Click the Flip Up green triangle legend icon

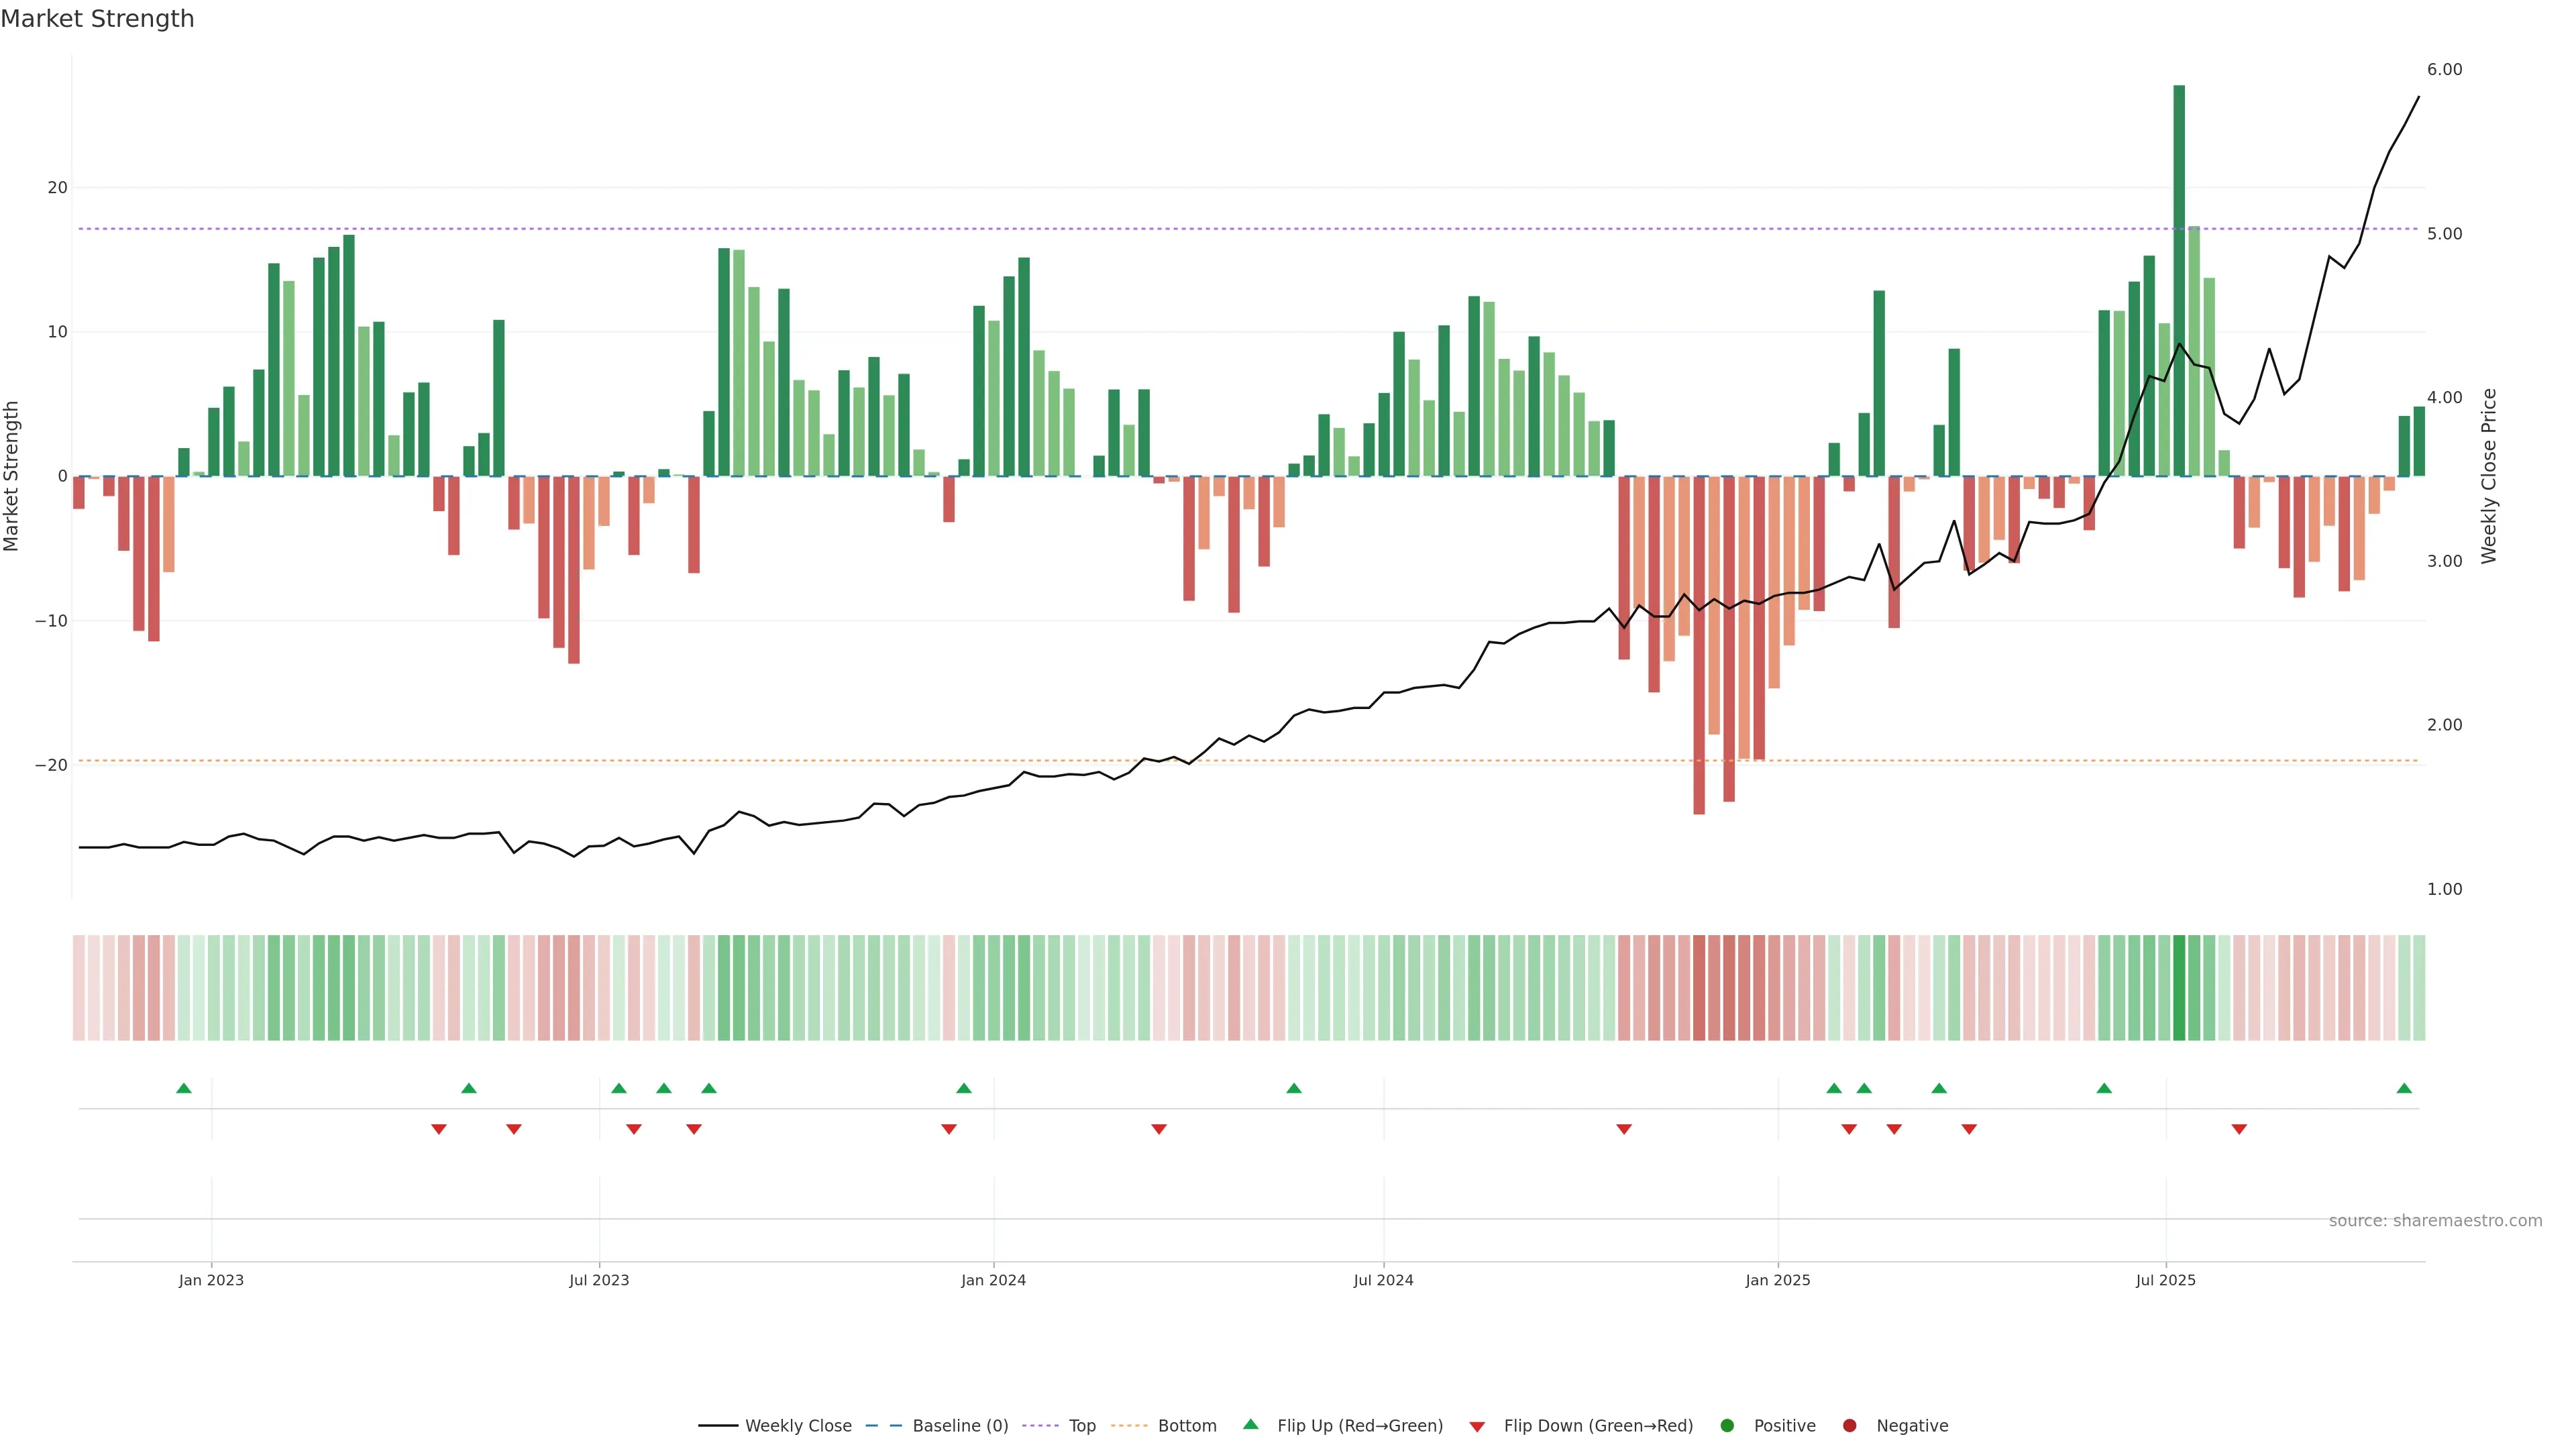[x=1250, y=1424]
